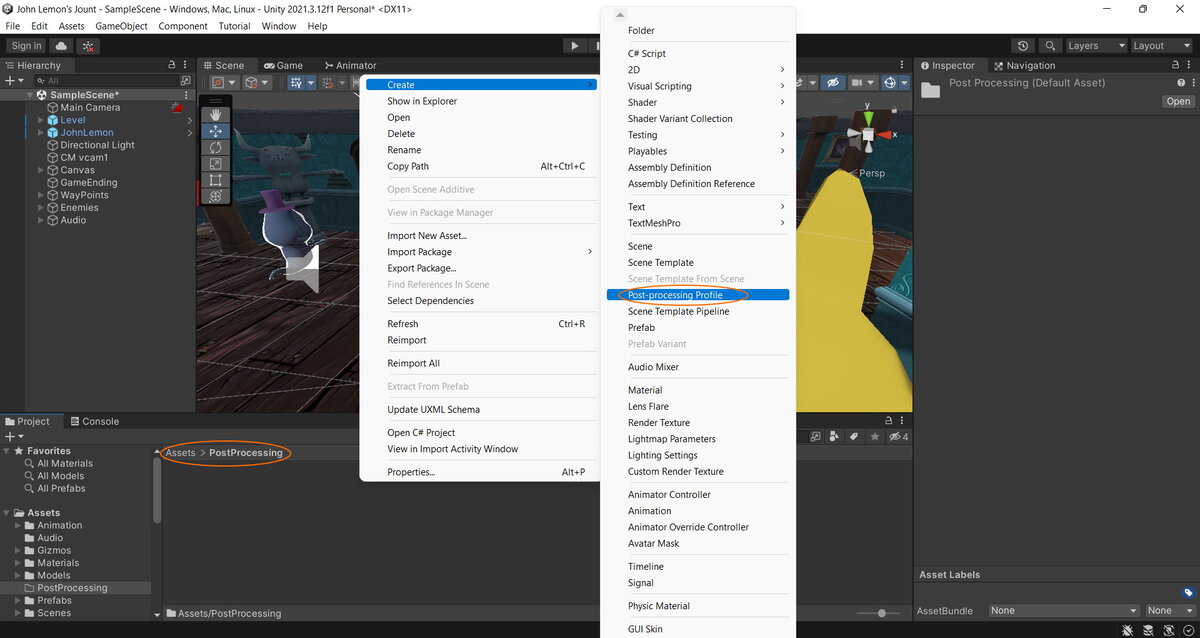Click the global search magnifier icon
Screen dimensions: 1200x638
click(x=1050, y=46)
